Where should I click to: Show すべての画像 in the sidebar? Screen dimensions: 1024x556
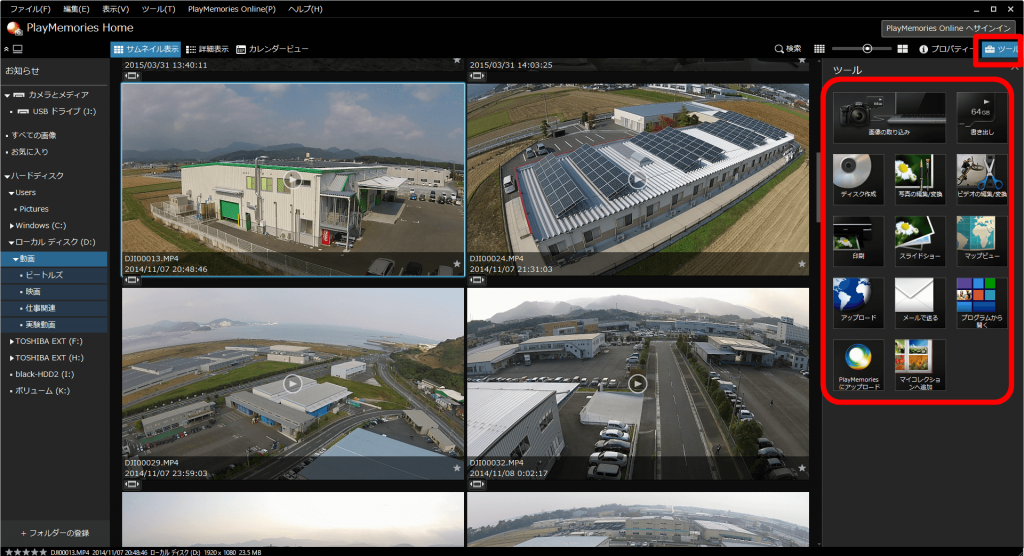(34, 135)
